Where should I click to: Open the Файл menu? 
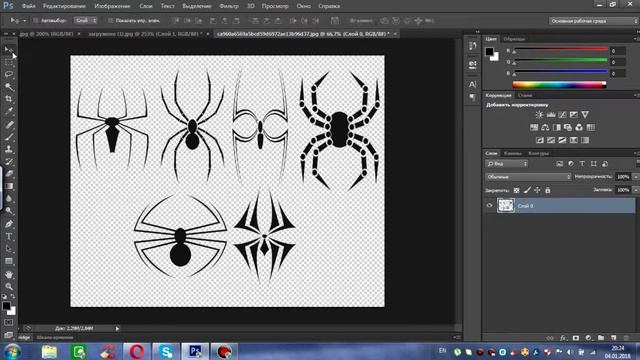point(29,6)
